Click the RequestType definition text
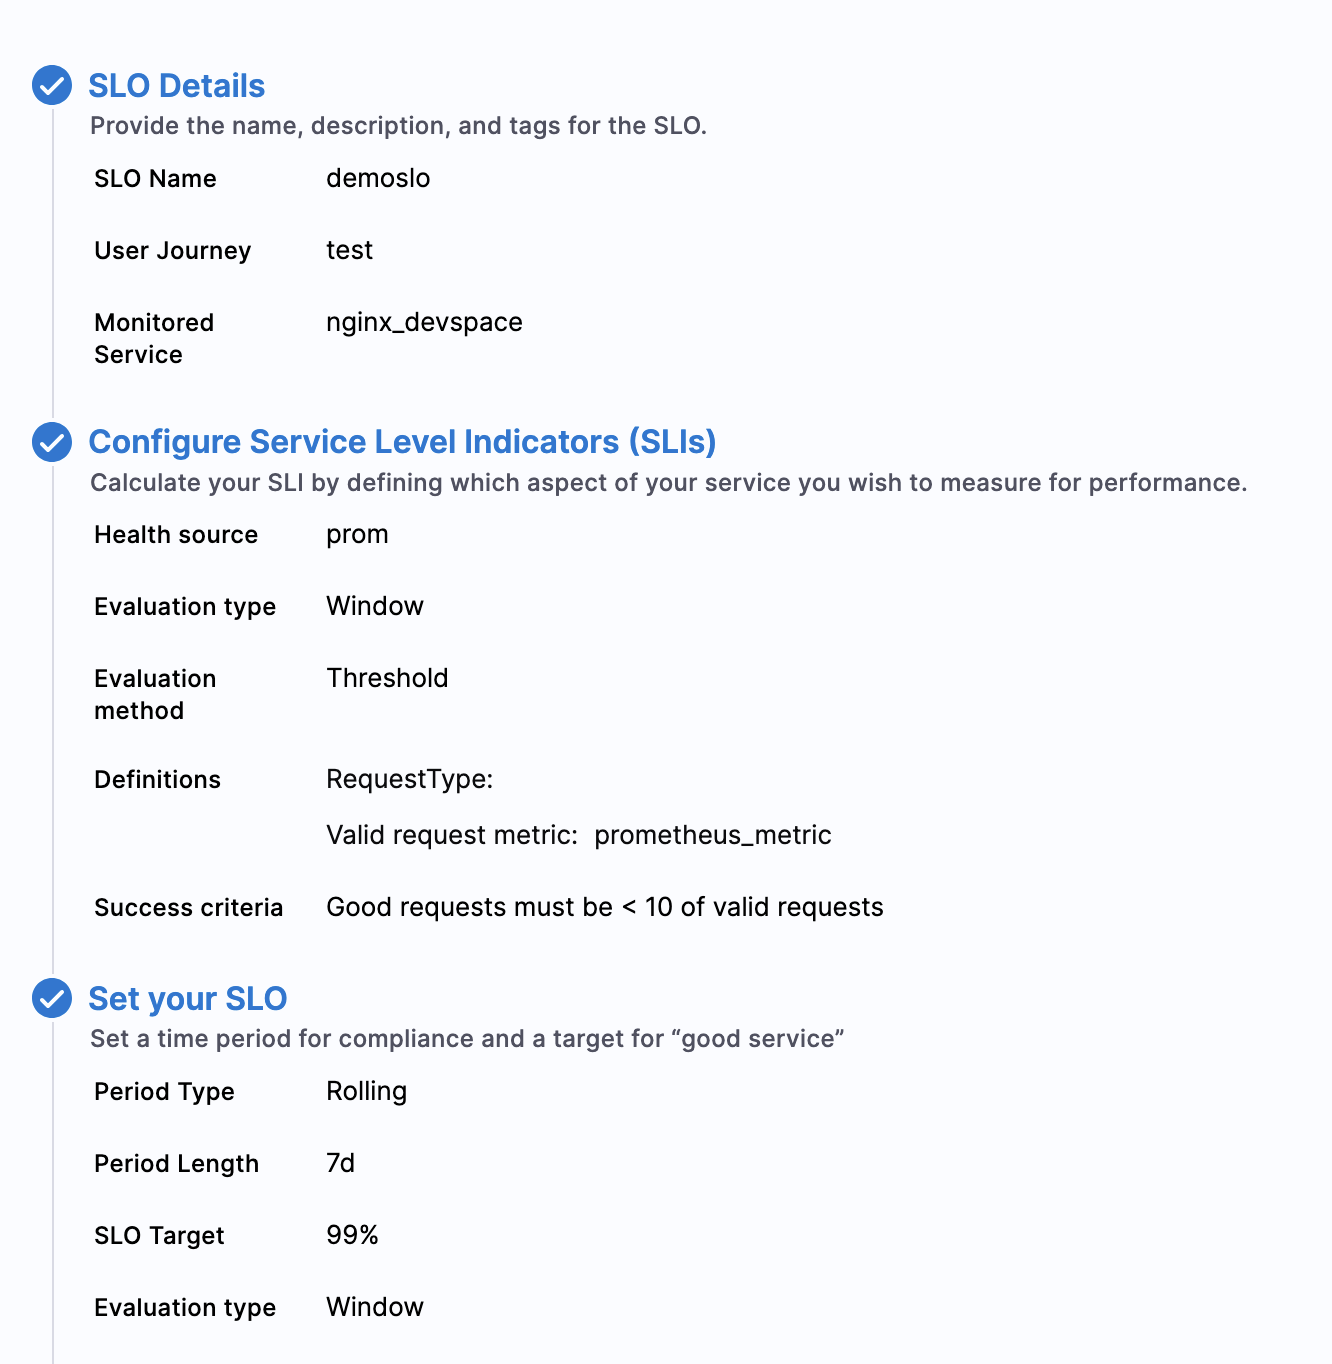The image size is (1332, 1364). [x=409, y=779]
